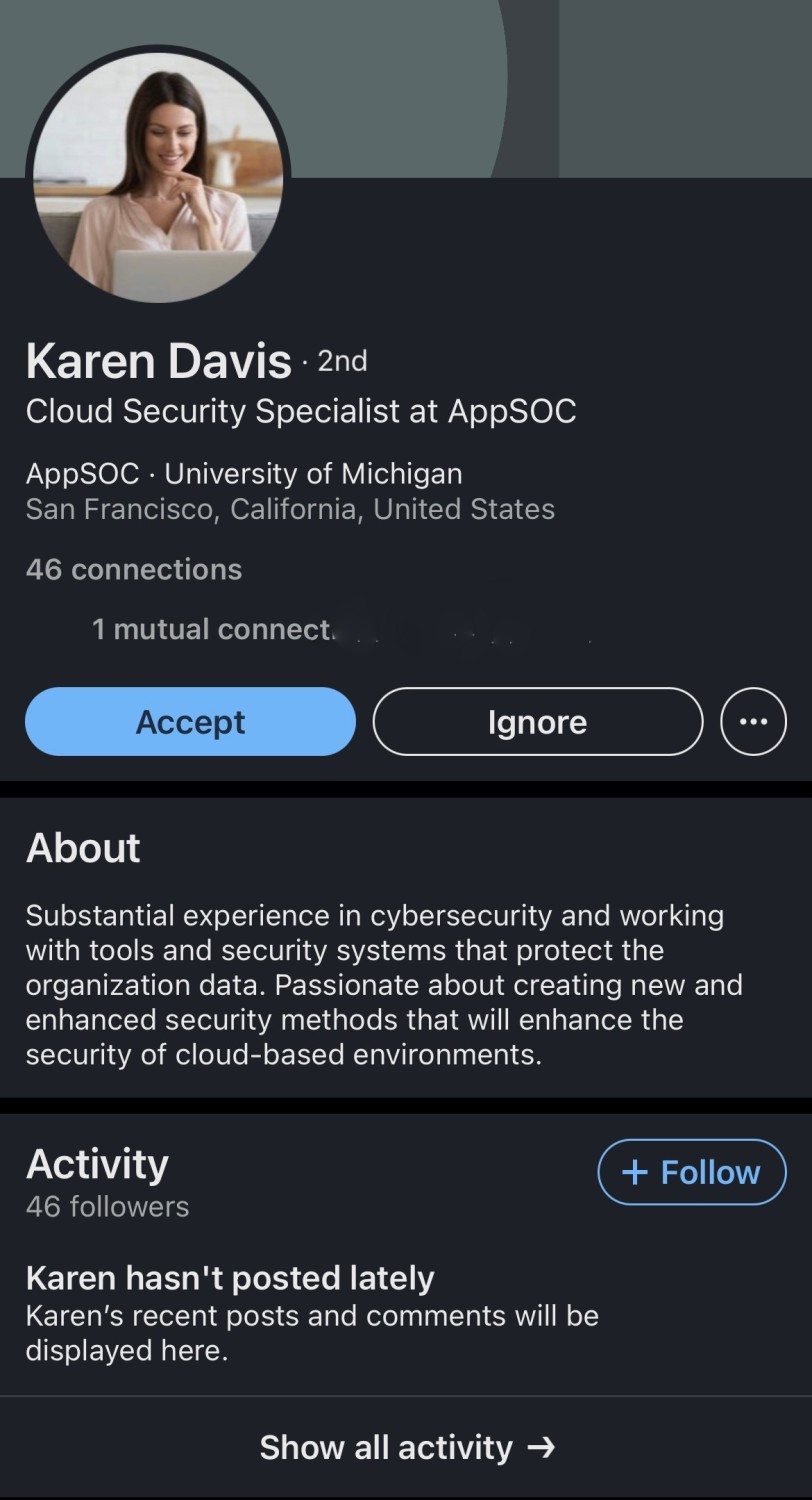Open the AppSOC company link
Viewport: 812px width, 1500px height.
(82, 473)
